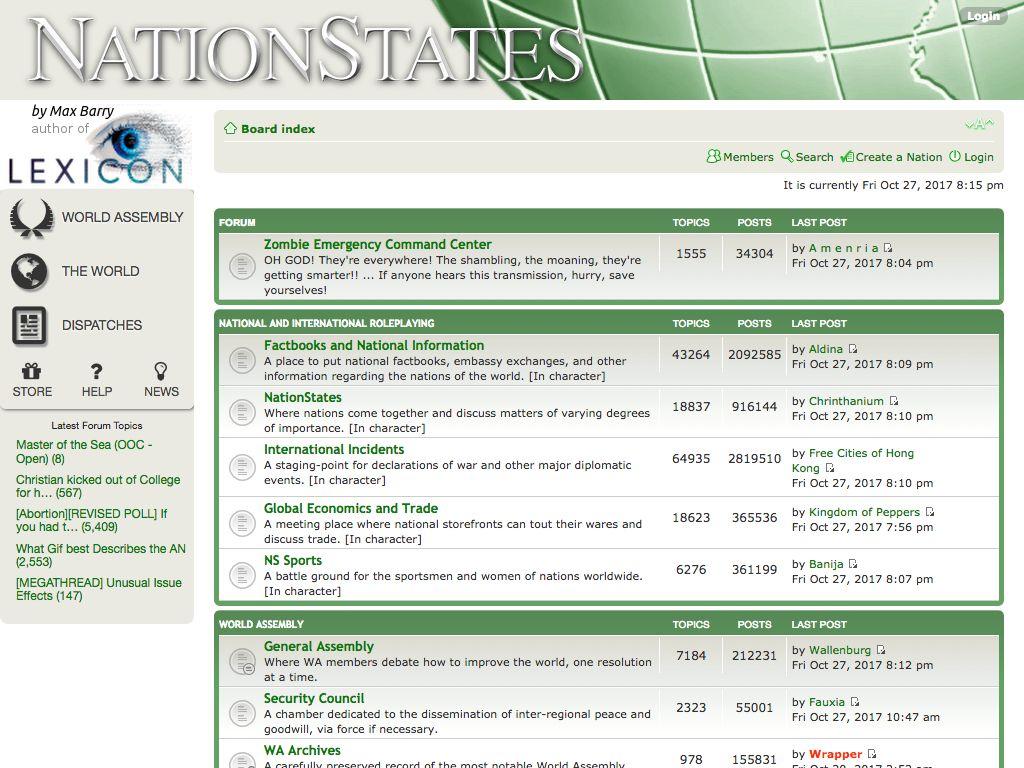Screen dimensions: 1024x768
Task: Open topic Christian kicked out of College
Action: (98, 487)
